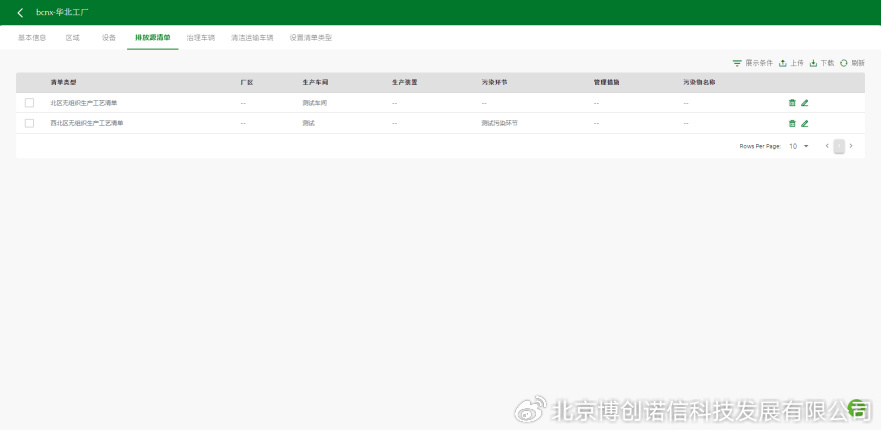This screenshot has width=882, height=431.
Task: Edit the 北区无组织生产工艺清单 row
Action: 804,103
